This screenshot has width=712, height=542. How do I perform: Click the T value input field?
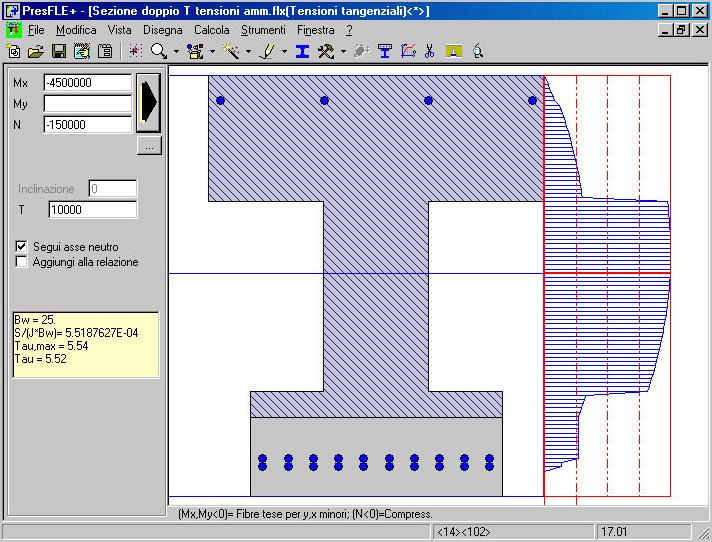pos(92,209)
